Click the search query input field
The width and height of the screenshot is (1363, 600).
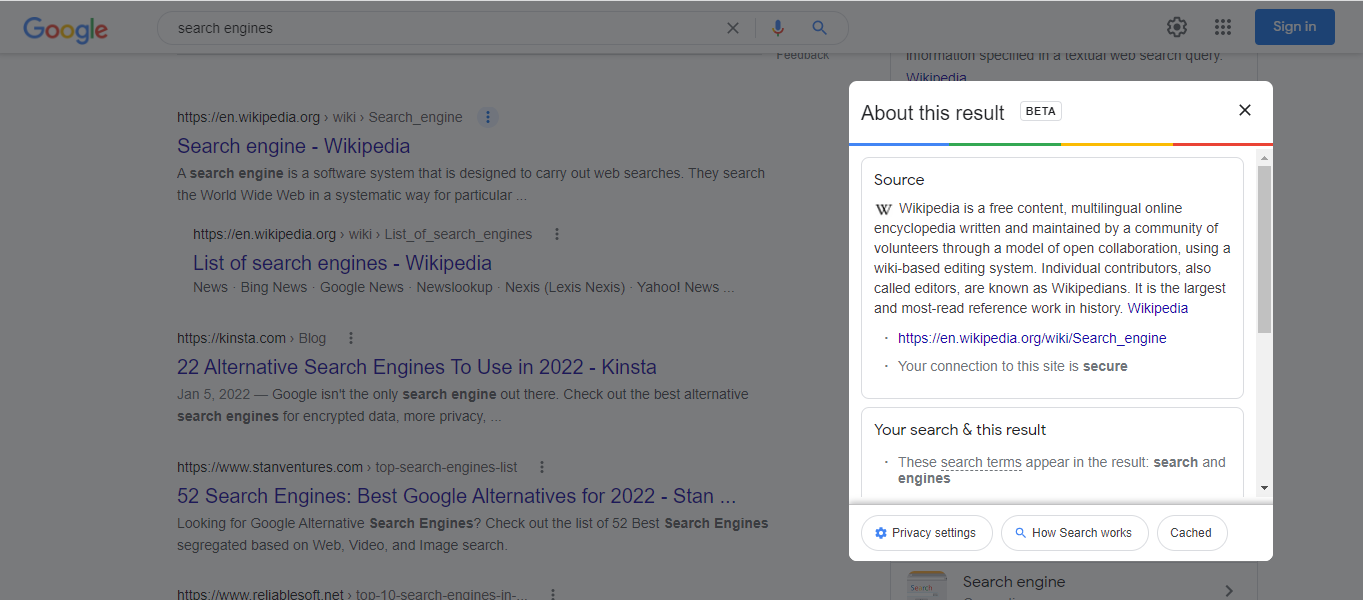pos(440,28)
